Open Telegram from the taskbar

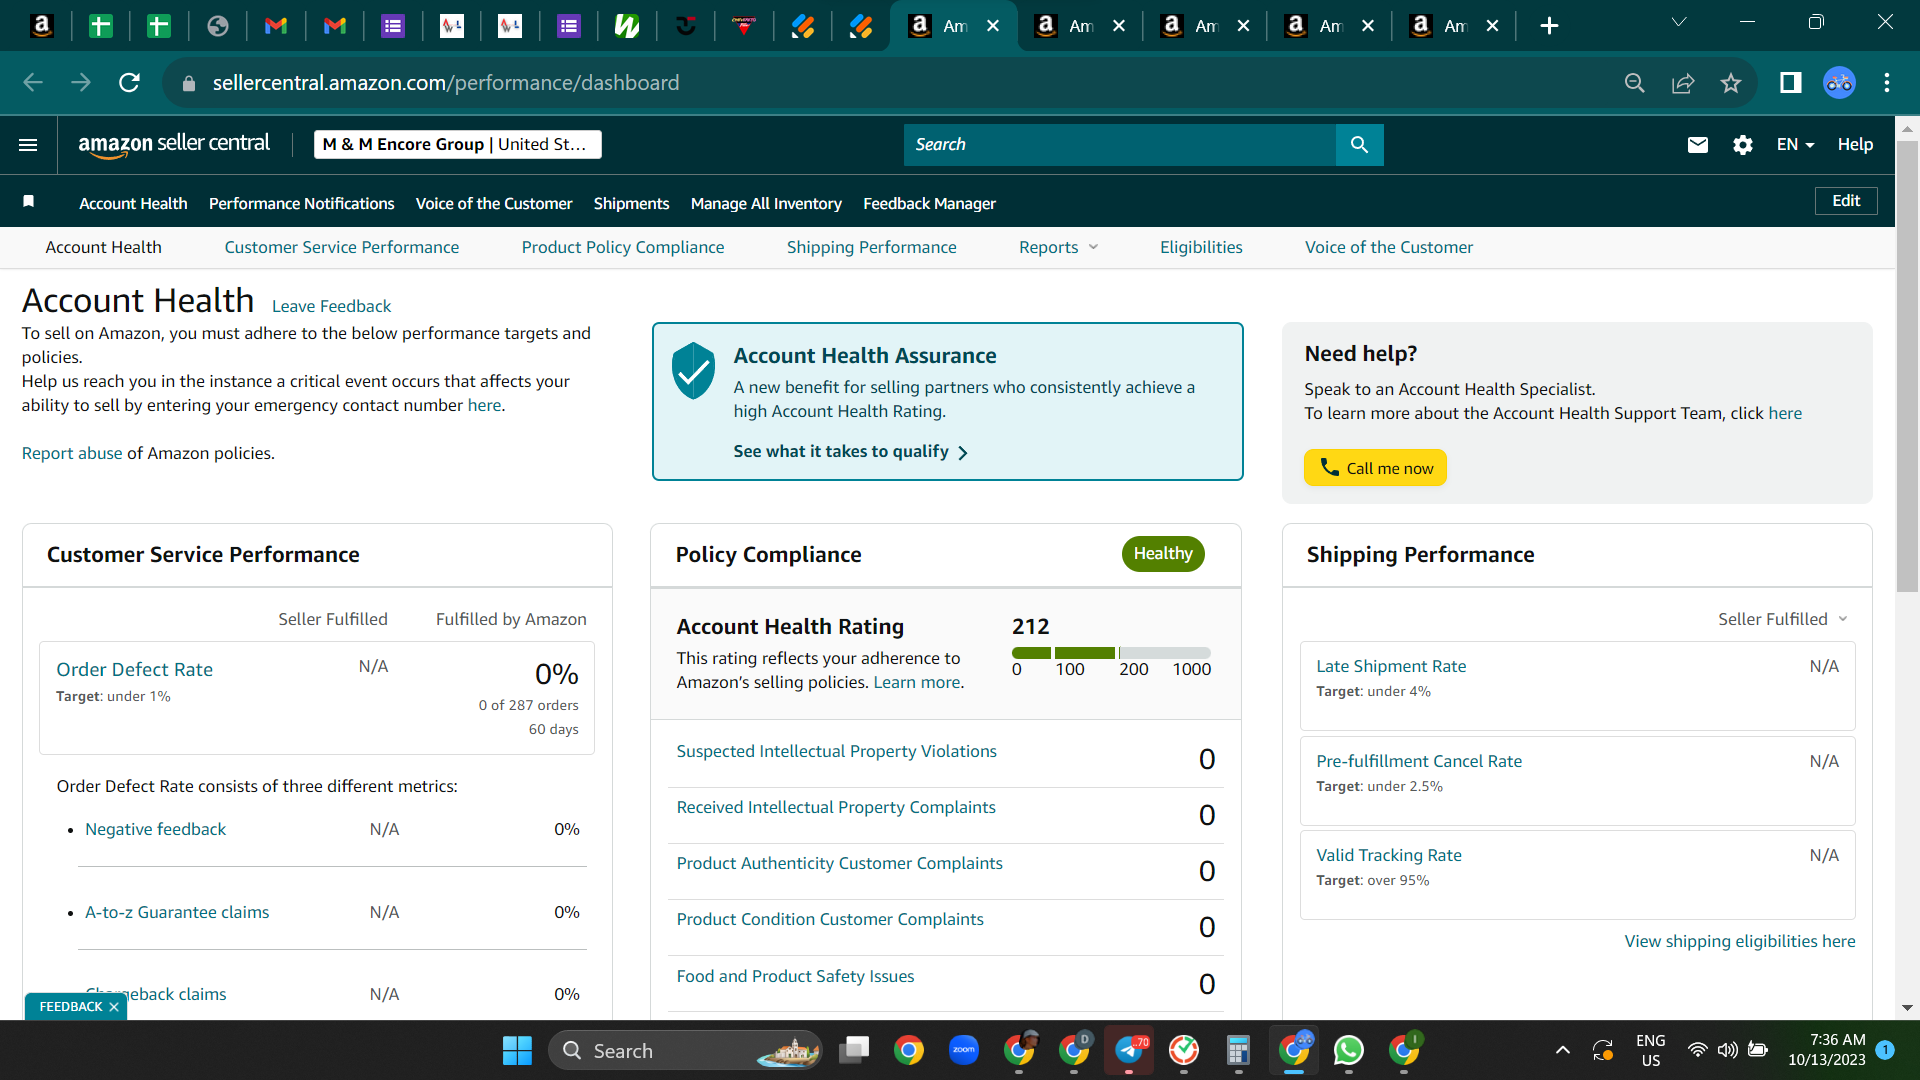[x=1129, y=1050]
